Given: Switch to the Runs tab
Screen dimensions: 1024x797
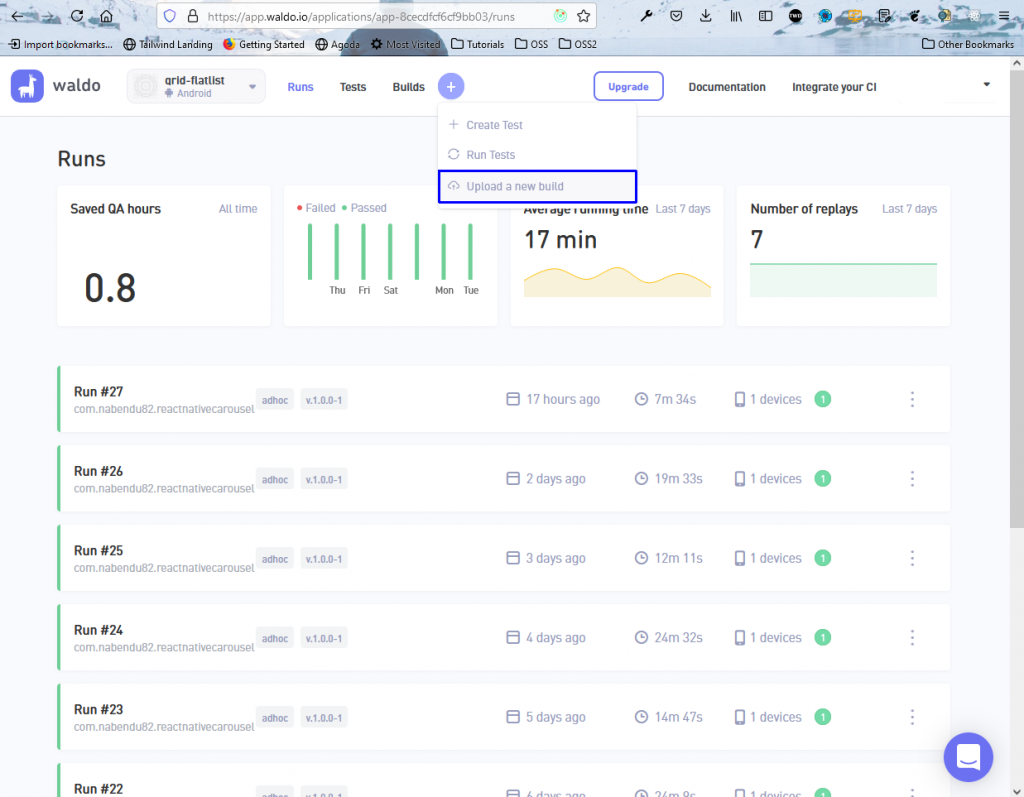Looking at the screenshot, I should click(300, 87).
